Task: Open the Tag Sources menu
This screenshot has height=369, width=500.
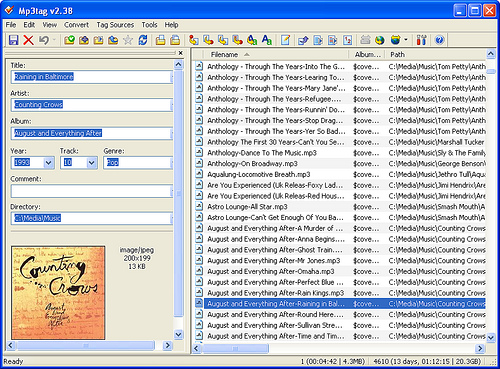Action: 115,25
